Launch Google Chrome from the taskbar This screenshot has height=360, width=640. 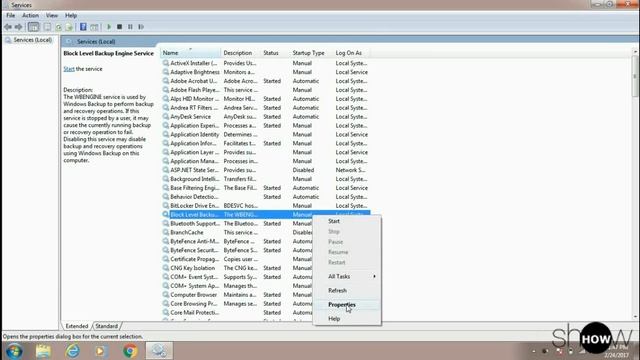130,351
